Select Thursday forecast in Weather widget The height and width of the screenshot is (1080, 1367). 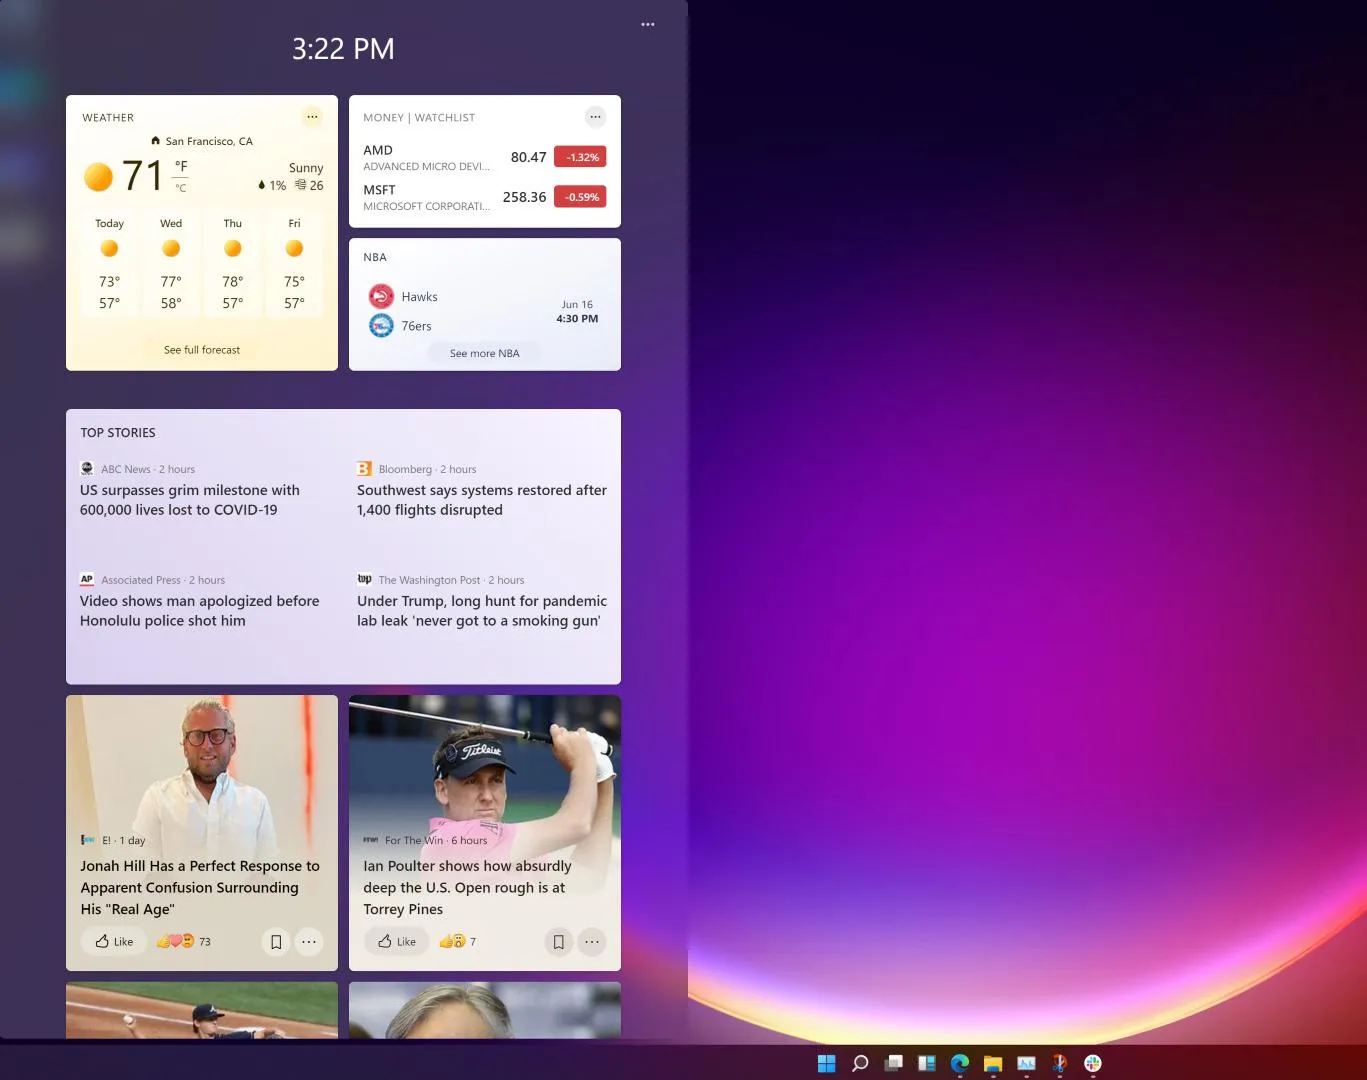(x=233, y=263)
